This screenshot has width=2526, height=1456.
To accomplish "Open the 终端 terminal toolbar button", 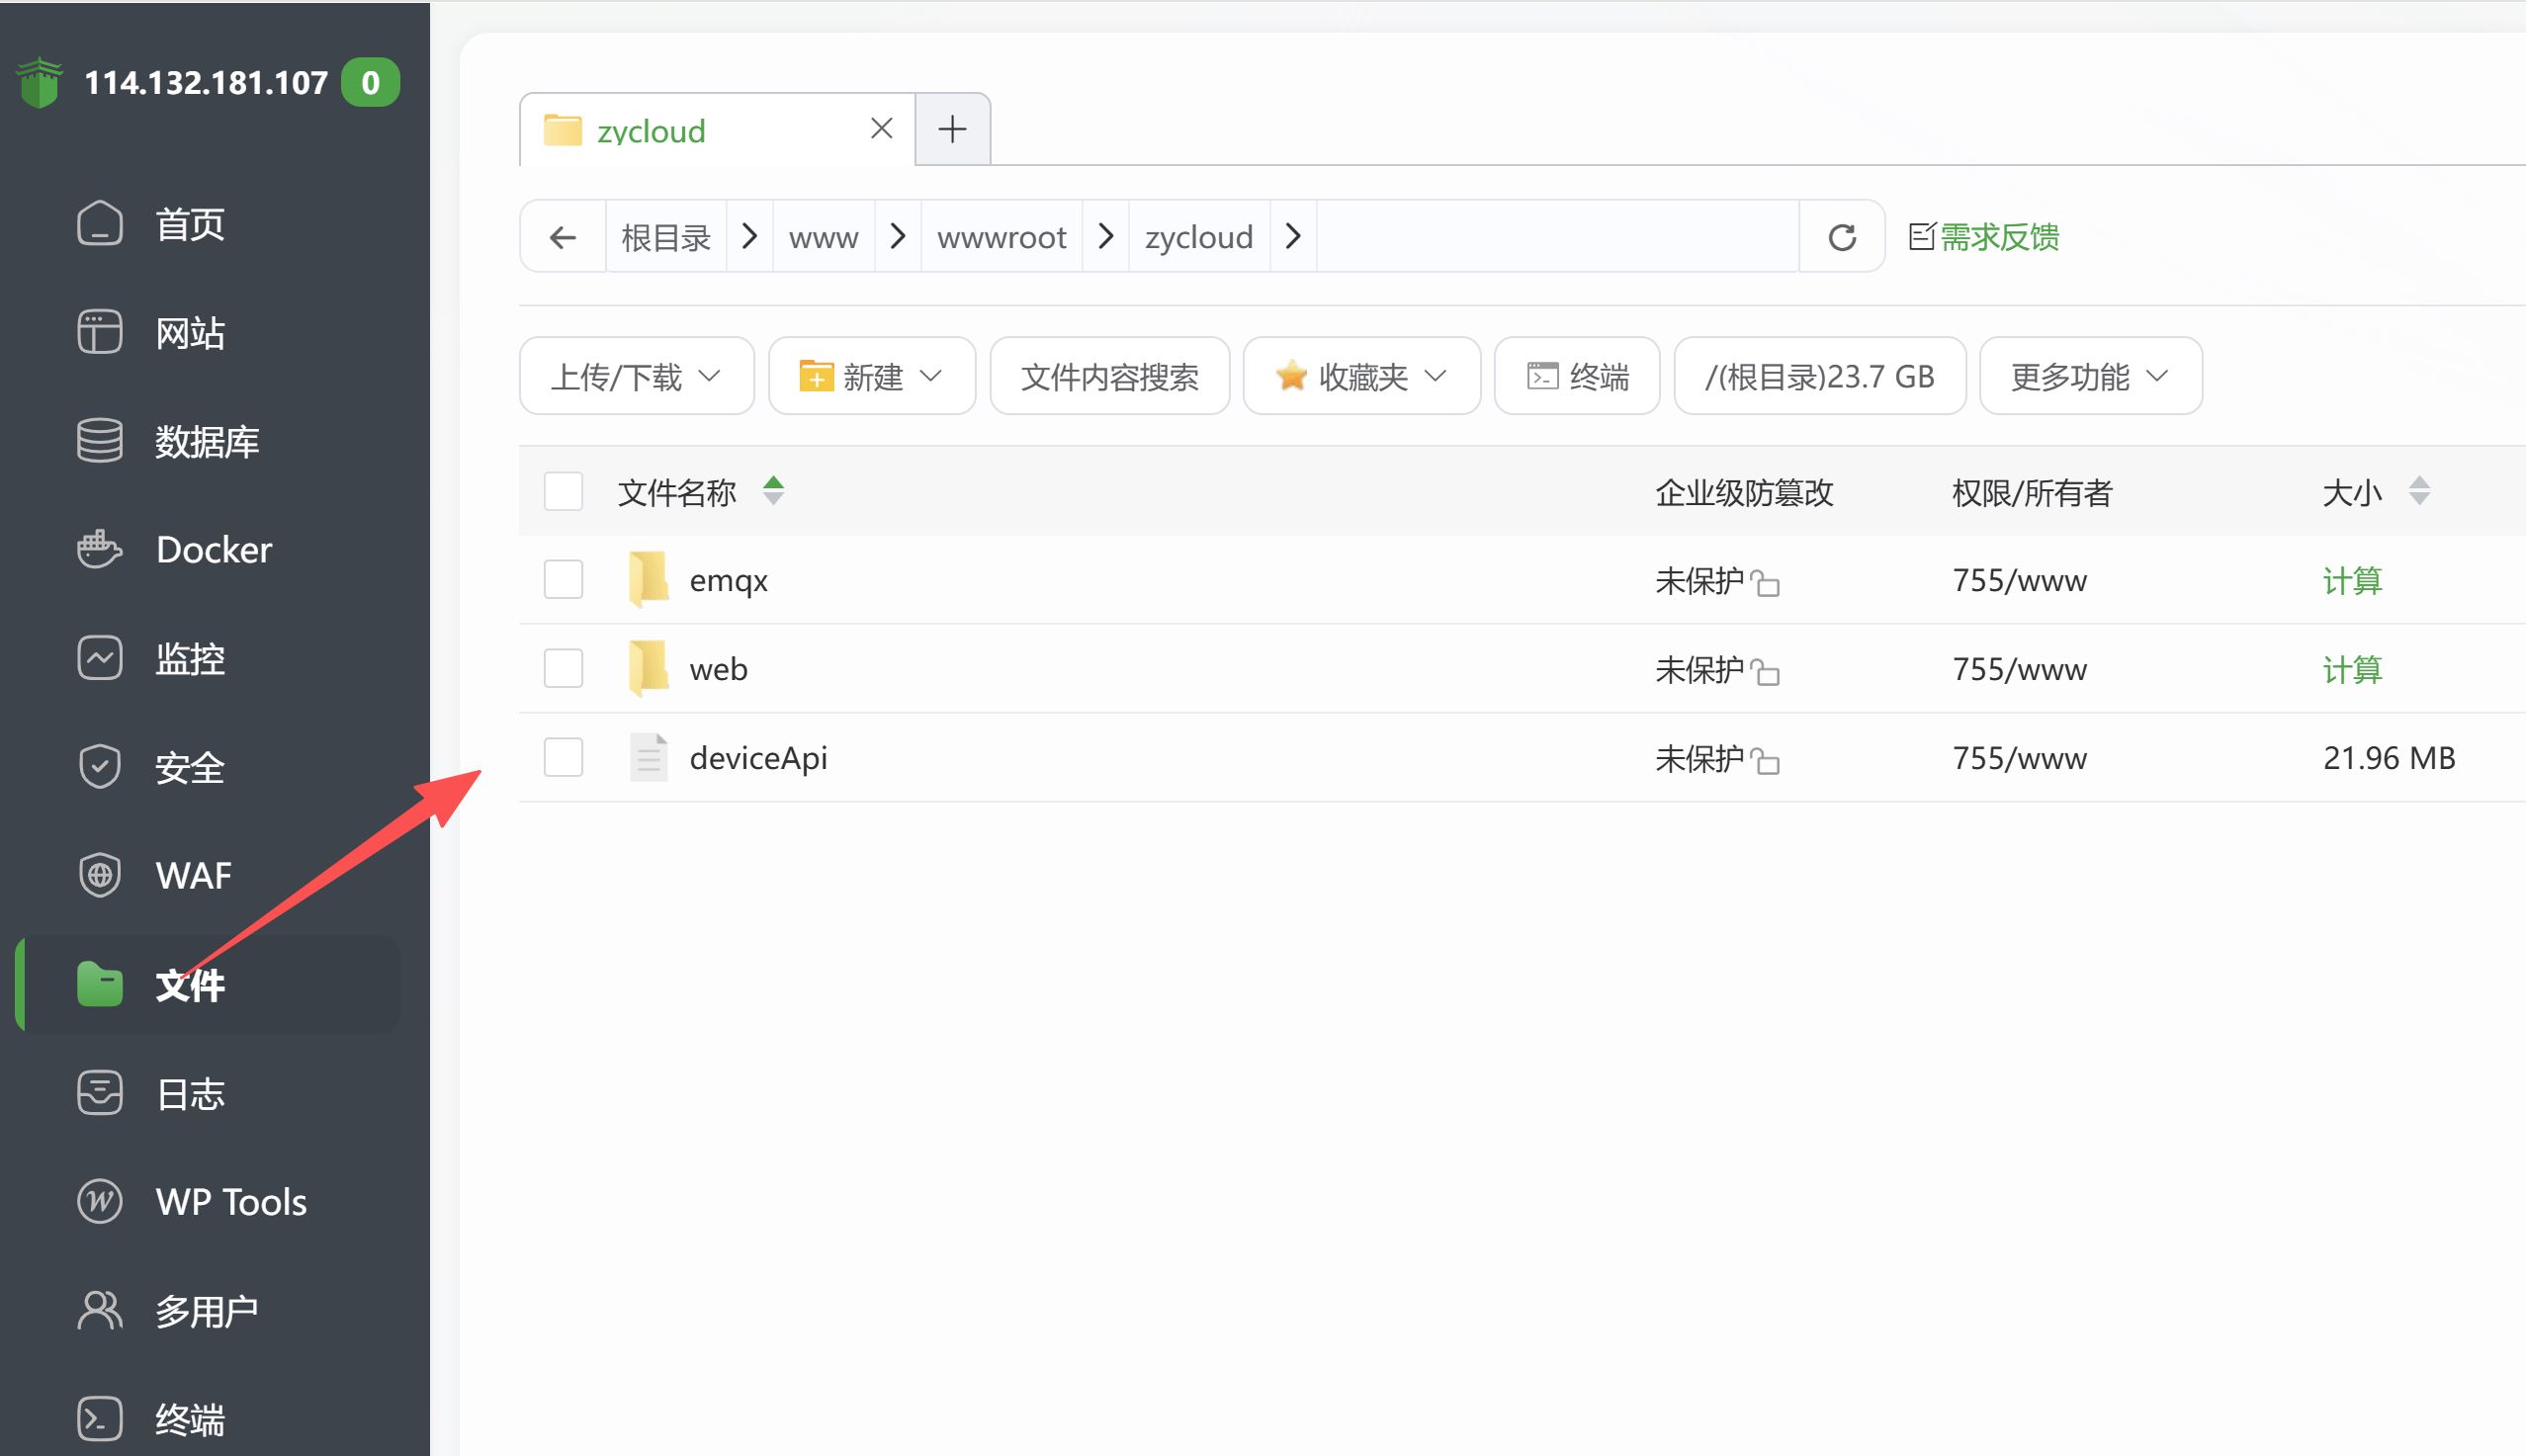I will point(1577,376).
